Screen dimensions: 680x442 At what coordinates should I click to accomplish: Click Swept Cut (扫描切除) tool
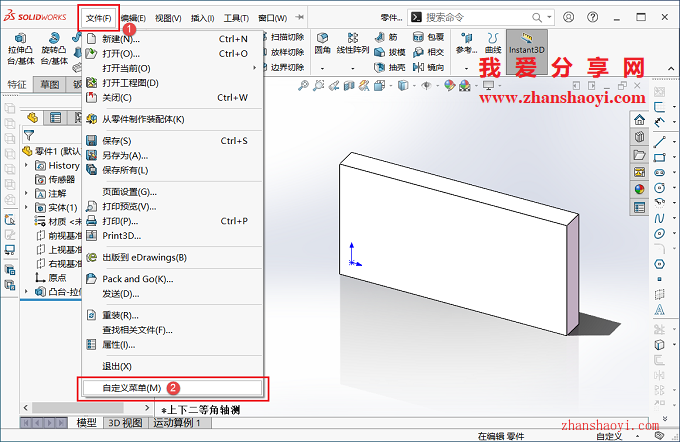point(284,37)
